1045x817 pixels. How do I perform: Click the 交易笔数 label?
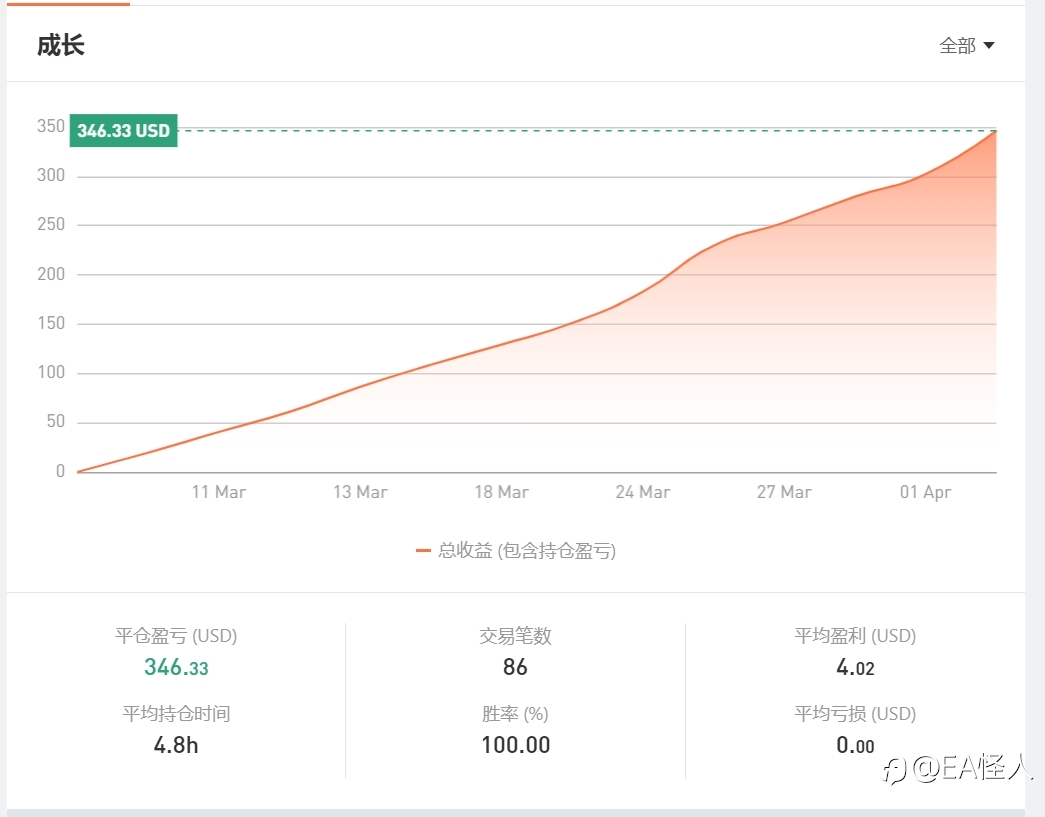[515, 636]
